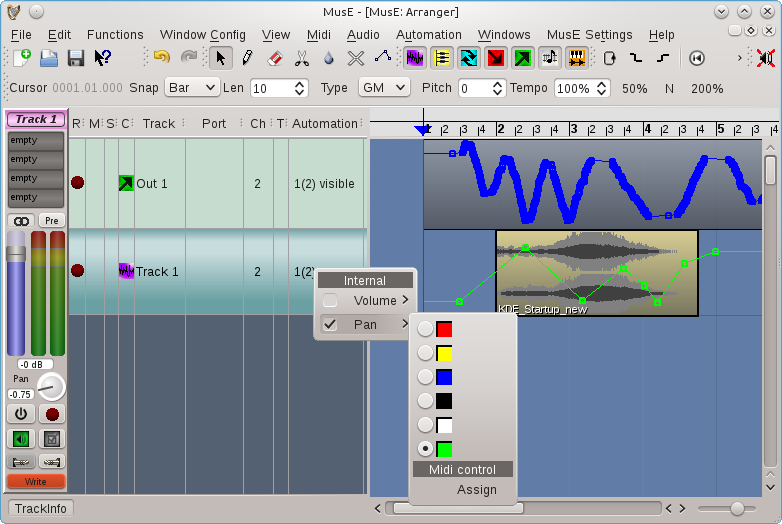Viewport: 782px width, 524px height.
Task: Show midi tracks note icon
Action: 550,58
